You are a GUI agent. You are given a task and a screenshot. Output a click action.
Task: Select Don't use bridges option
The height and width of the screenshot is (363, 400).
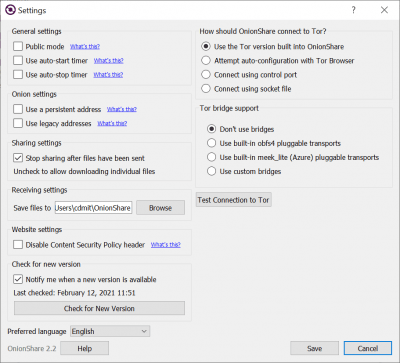[x=211, y=129]
